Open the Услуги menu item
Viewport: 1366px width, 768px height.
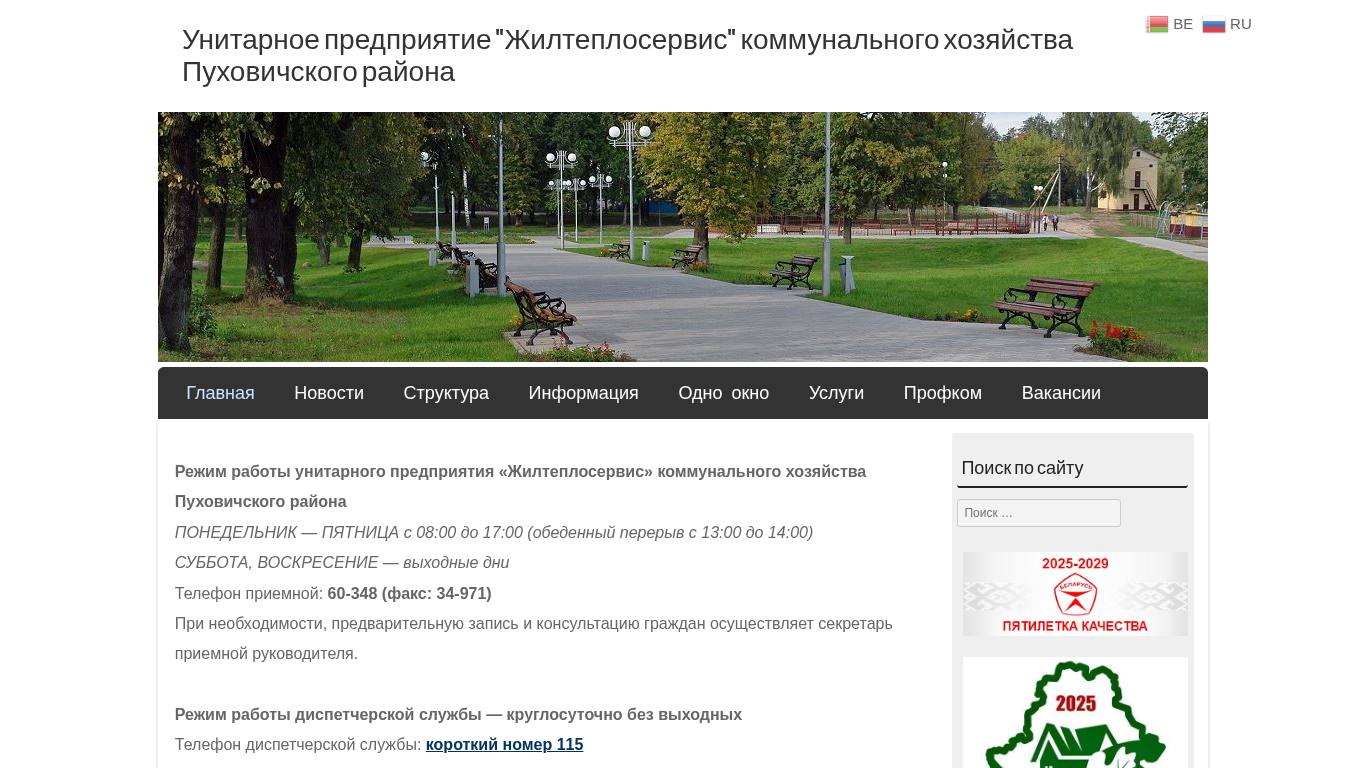(836, 393)
